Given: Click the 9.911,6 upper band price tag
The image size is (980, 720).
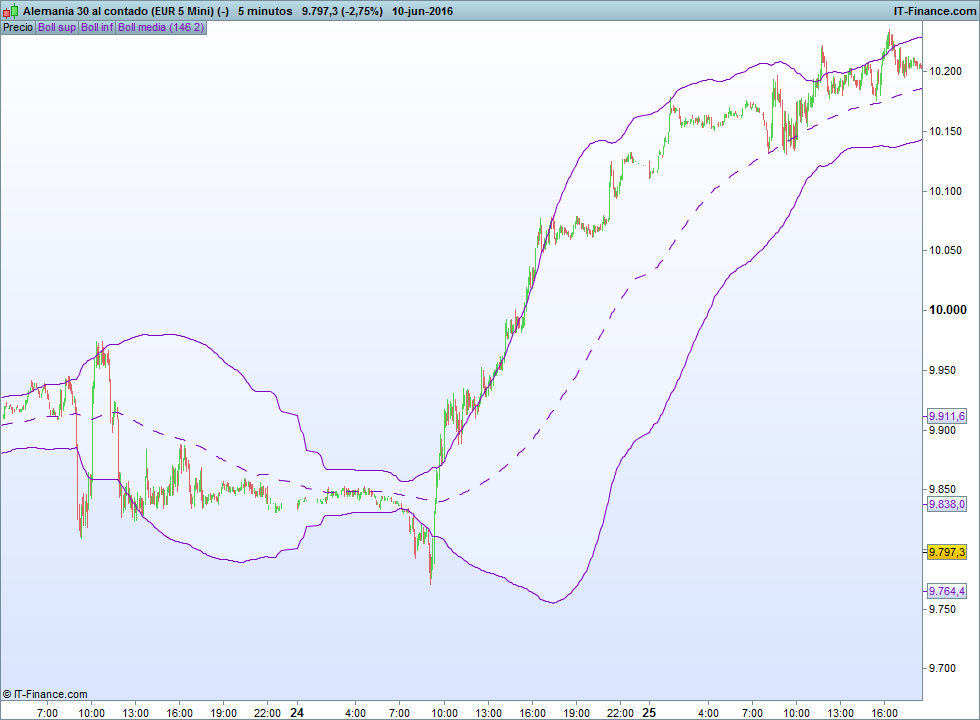Looking at the screenshot, I should tap(947, 416).
